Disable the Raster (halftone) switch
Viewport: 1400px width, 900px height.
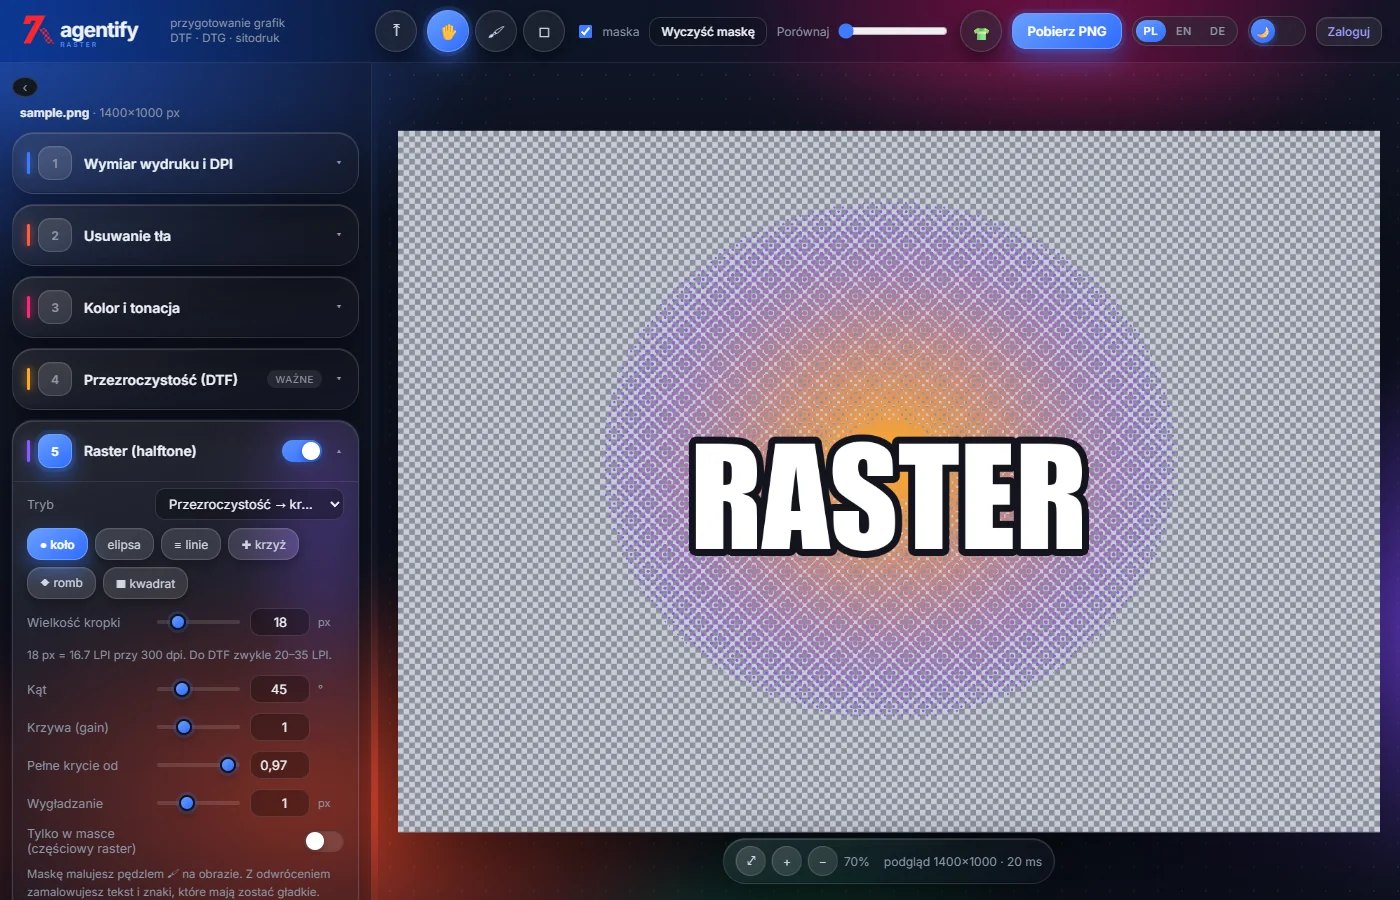[302, 451]
